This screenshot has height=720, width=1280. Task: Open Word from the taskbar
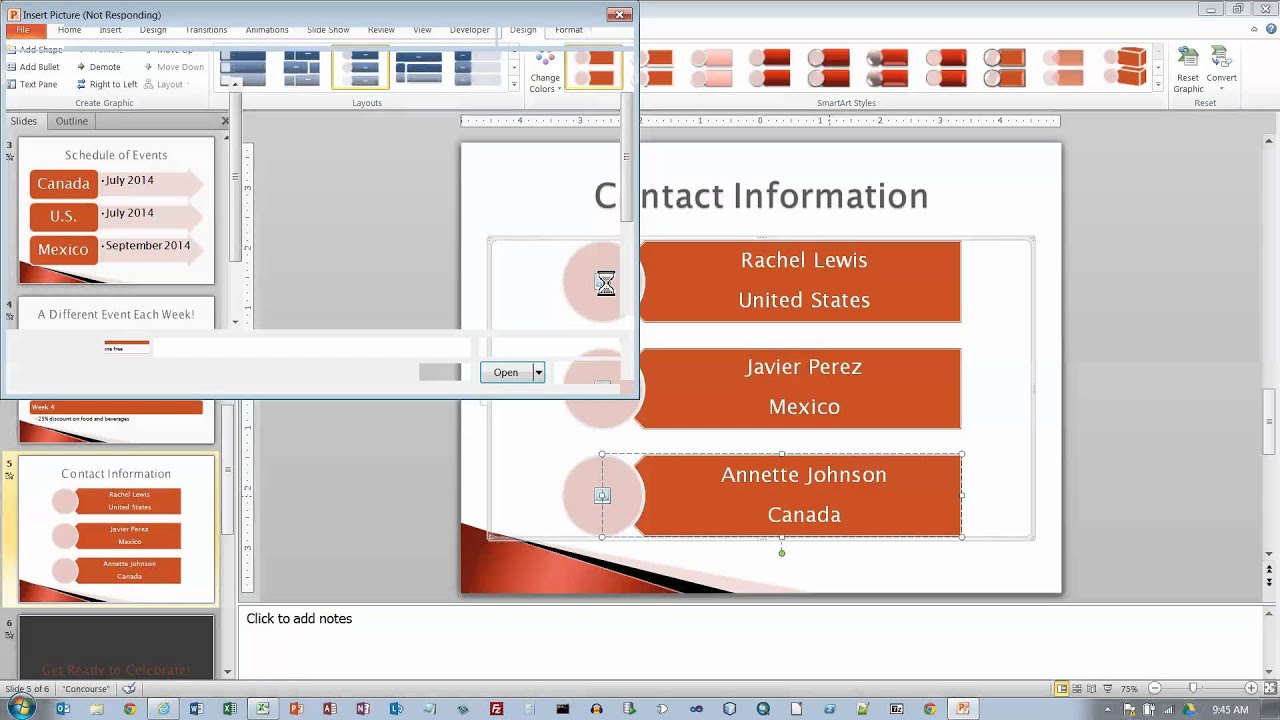click(x=196, y=708)
